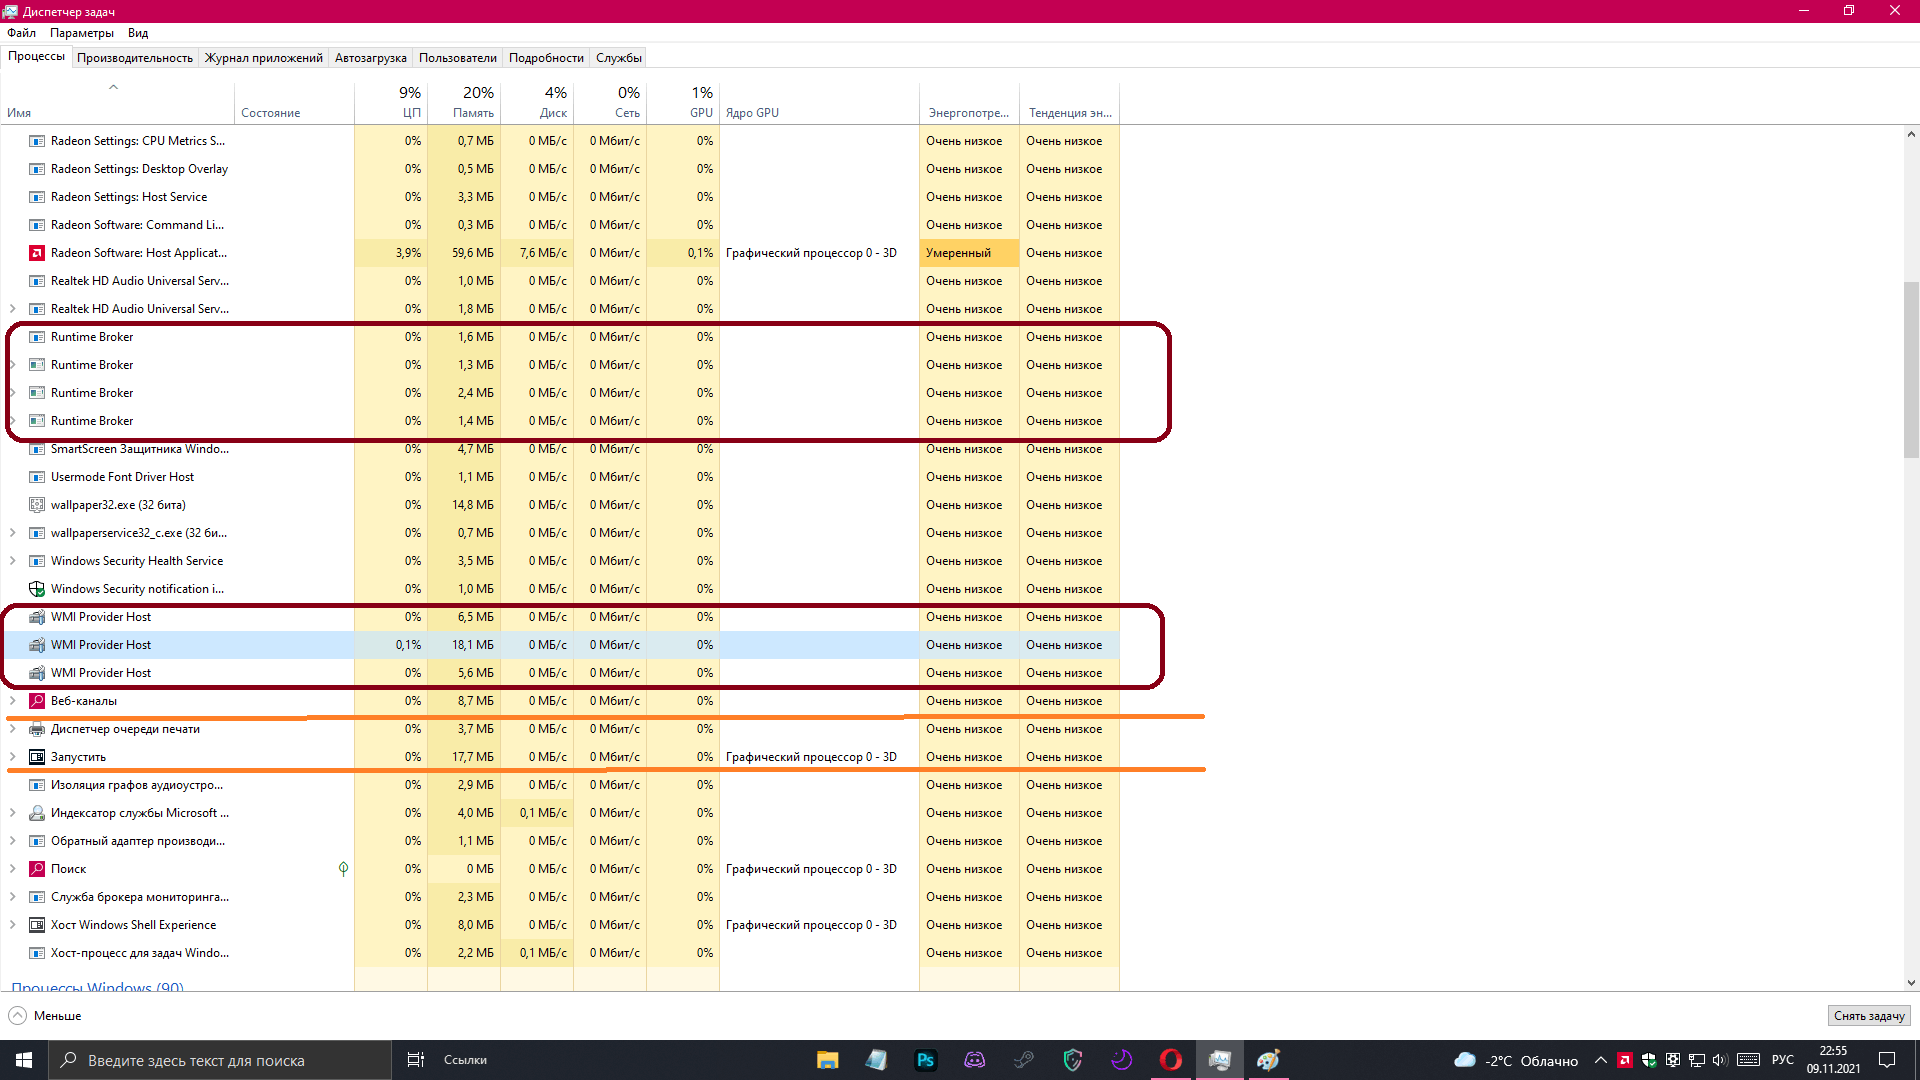
Task: Click the vertical scrollbar thumb
Action: tap(1911, 370)
